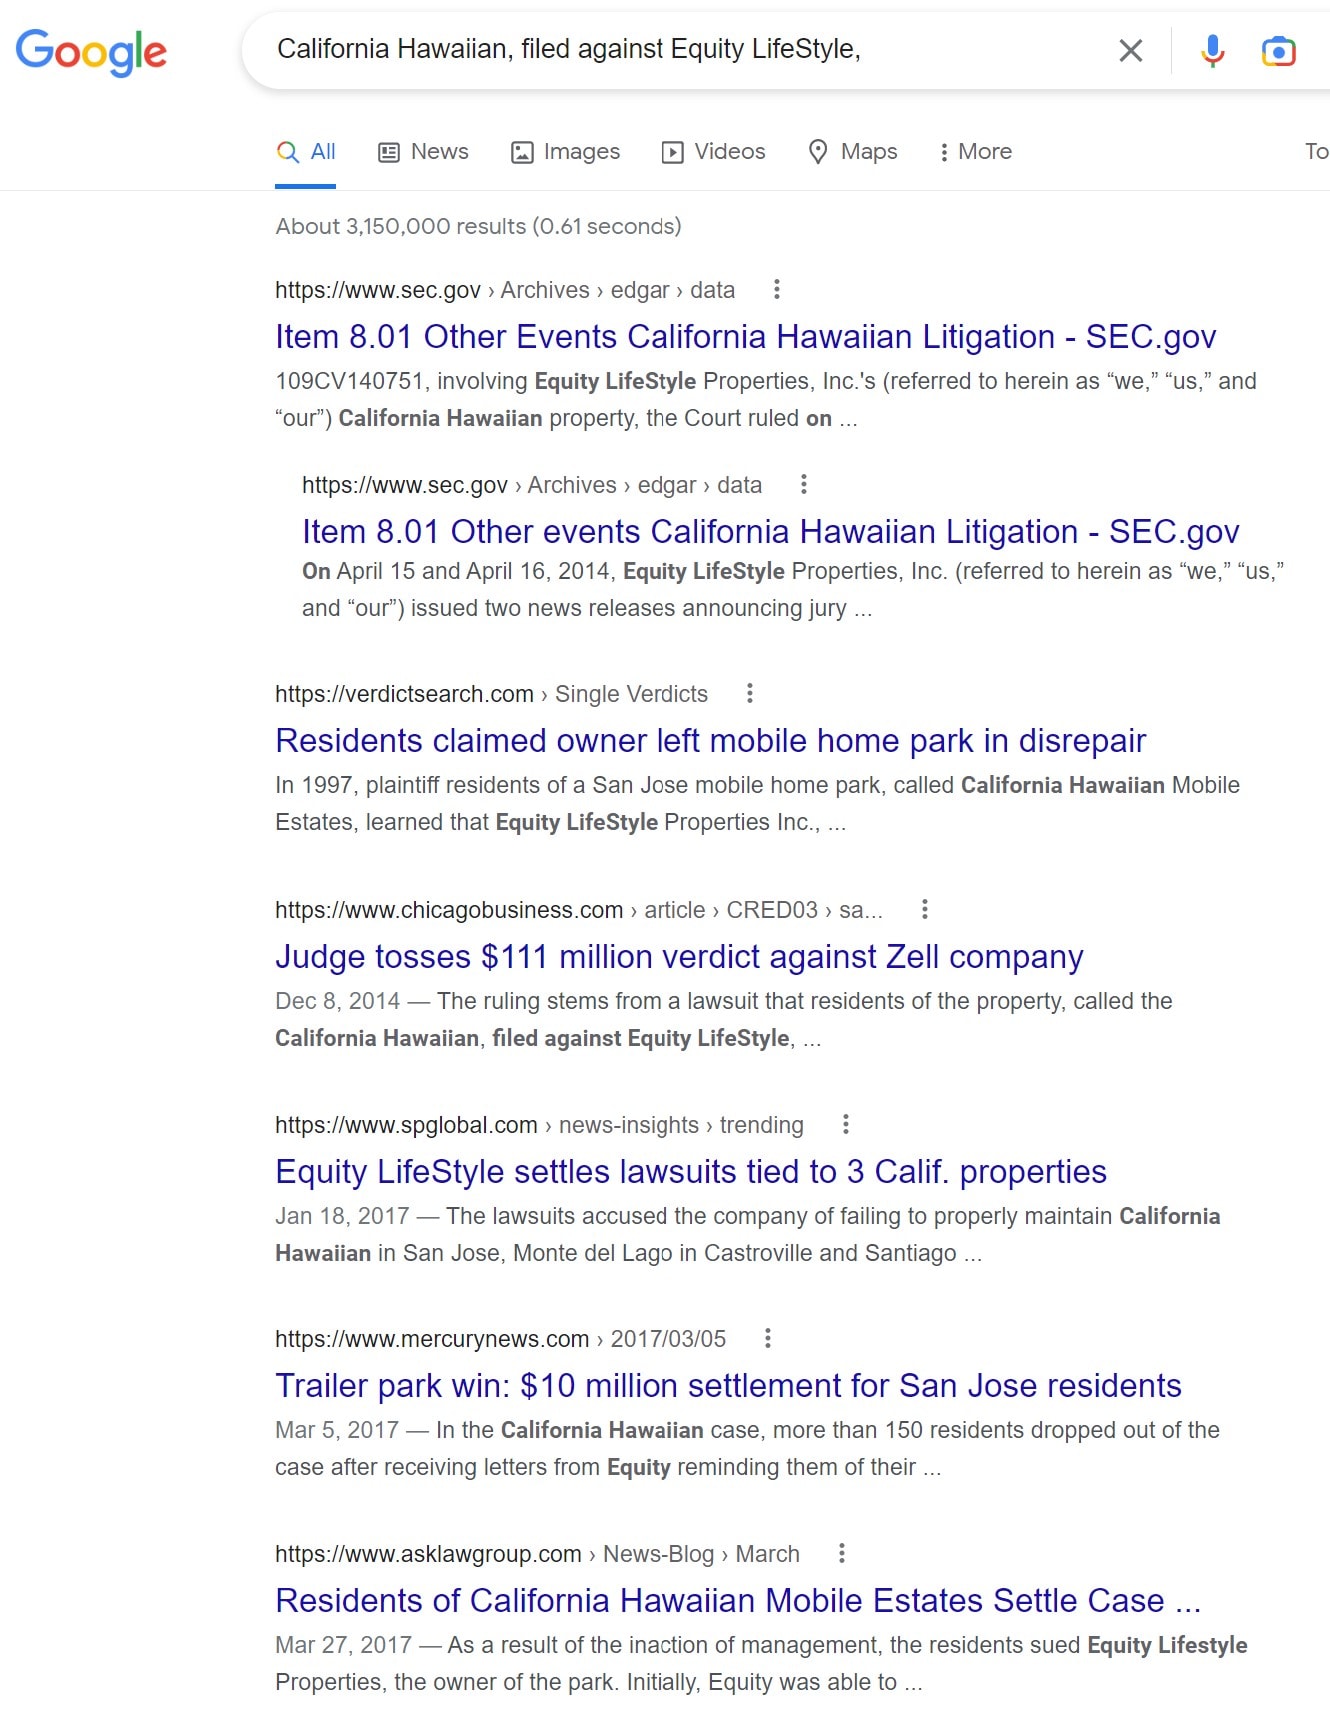
Task: Click the mercurynews.com 2017/03/05 URL
Action: (x=500, y=1339)
